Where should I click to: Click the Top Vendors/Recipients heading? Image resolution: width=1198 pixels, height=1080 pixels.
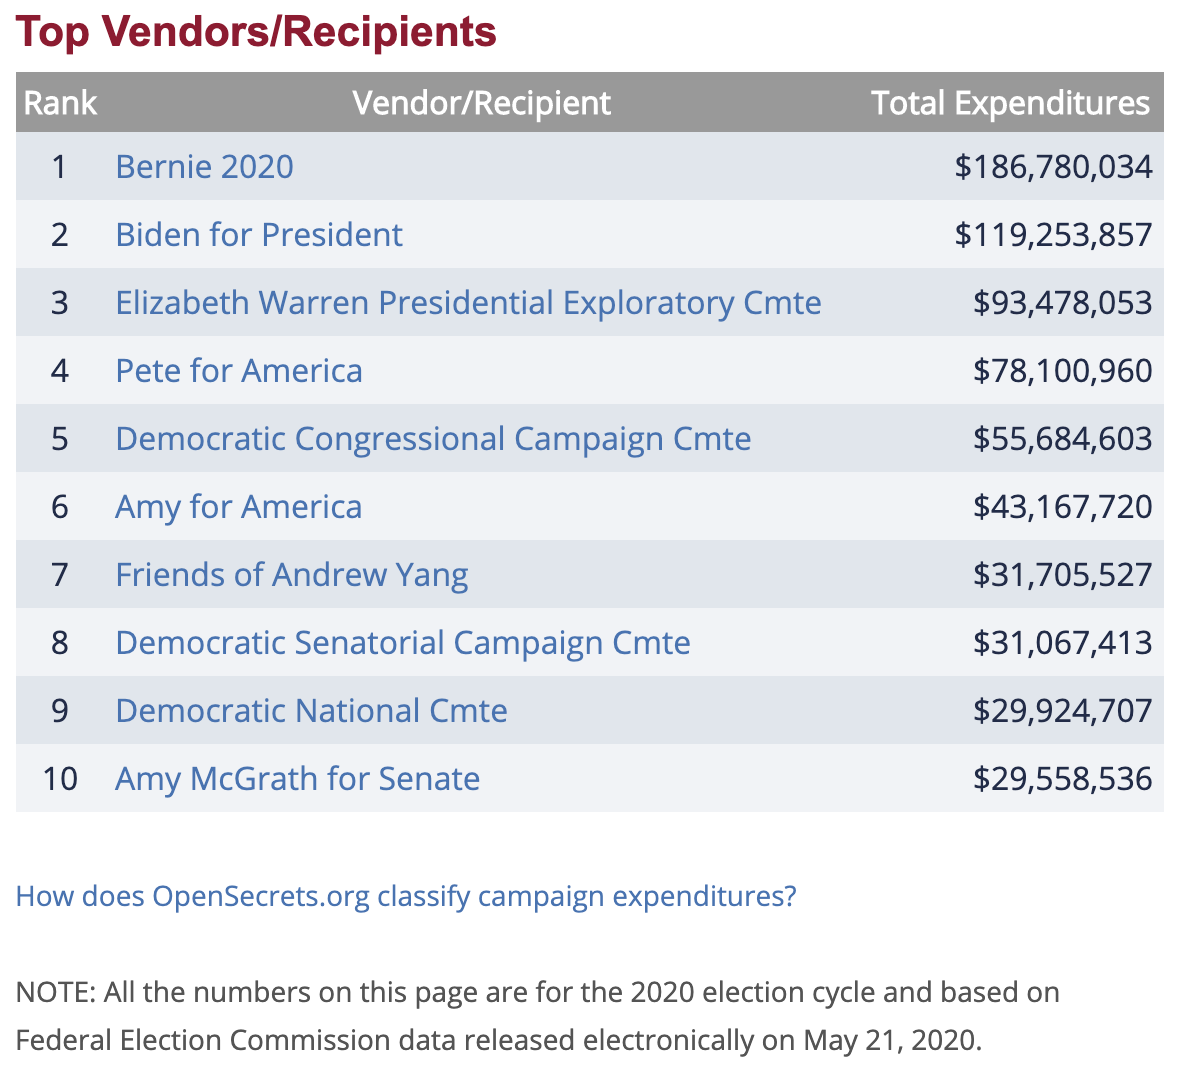pyautogui.click(x=256, y=31)
